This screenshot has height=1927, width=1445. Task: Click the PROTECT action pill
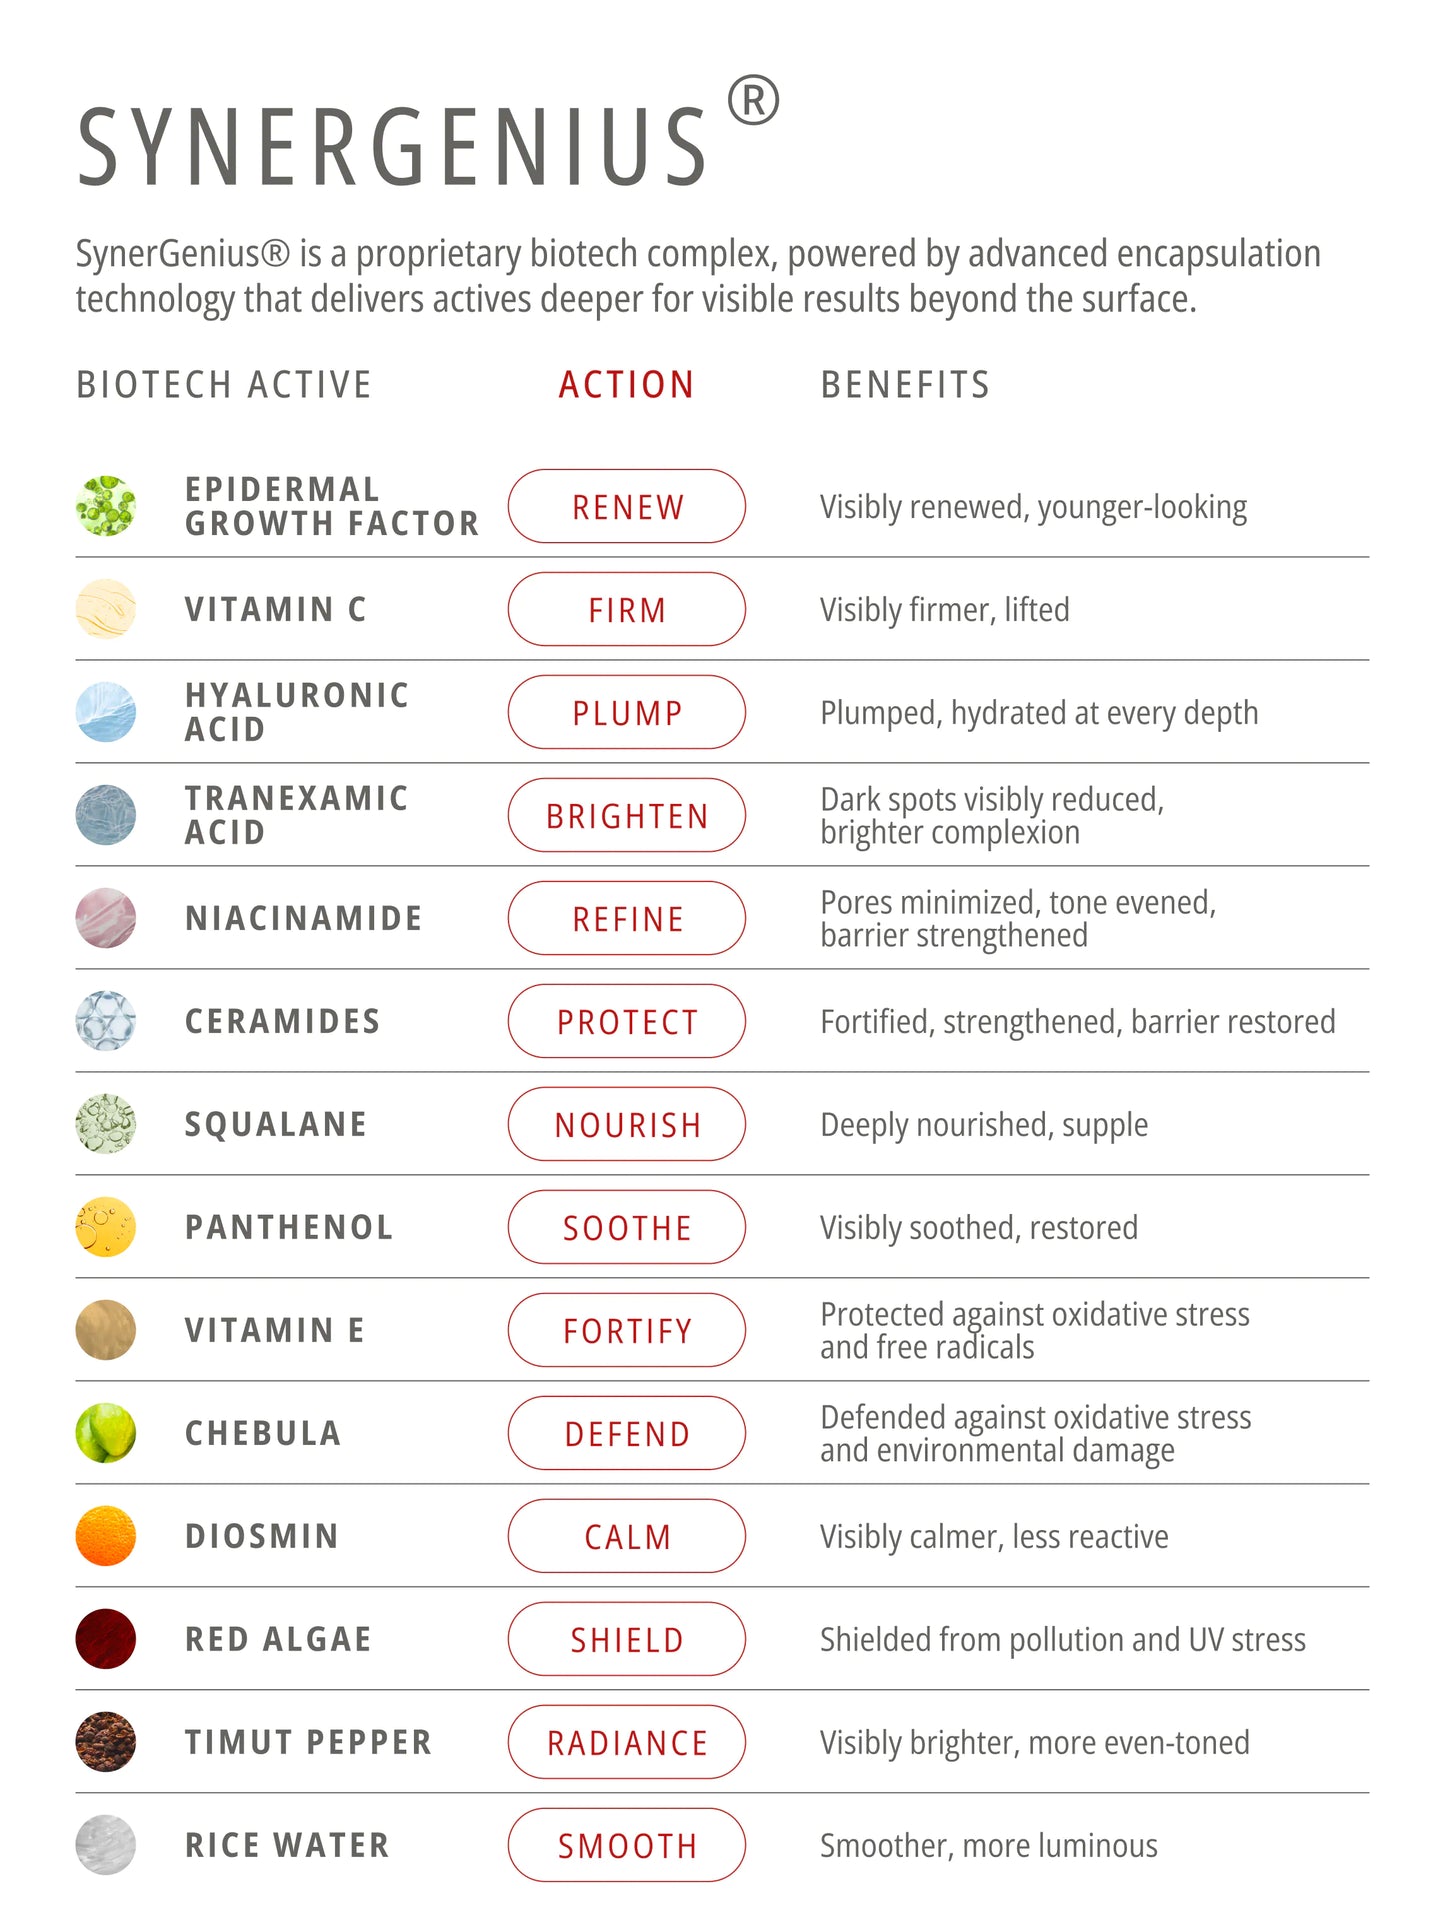point(627,1021)
